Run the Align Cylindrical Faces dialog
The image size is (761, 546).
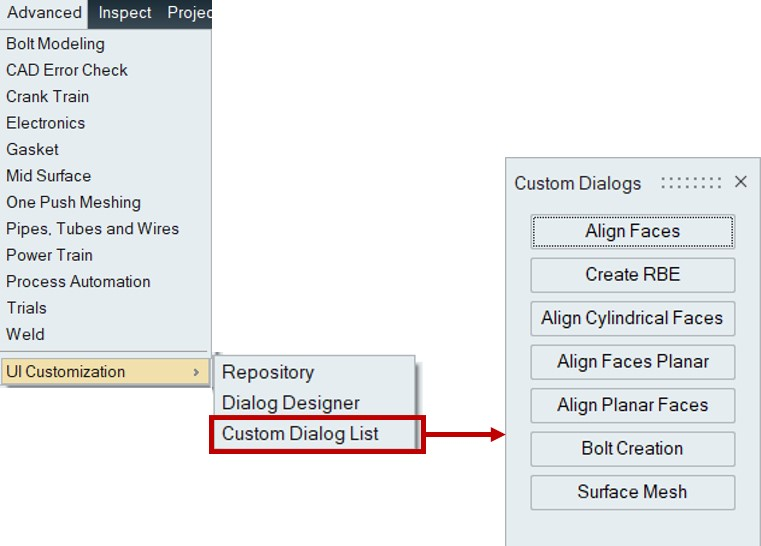pos(632,318)
